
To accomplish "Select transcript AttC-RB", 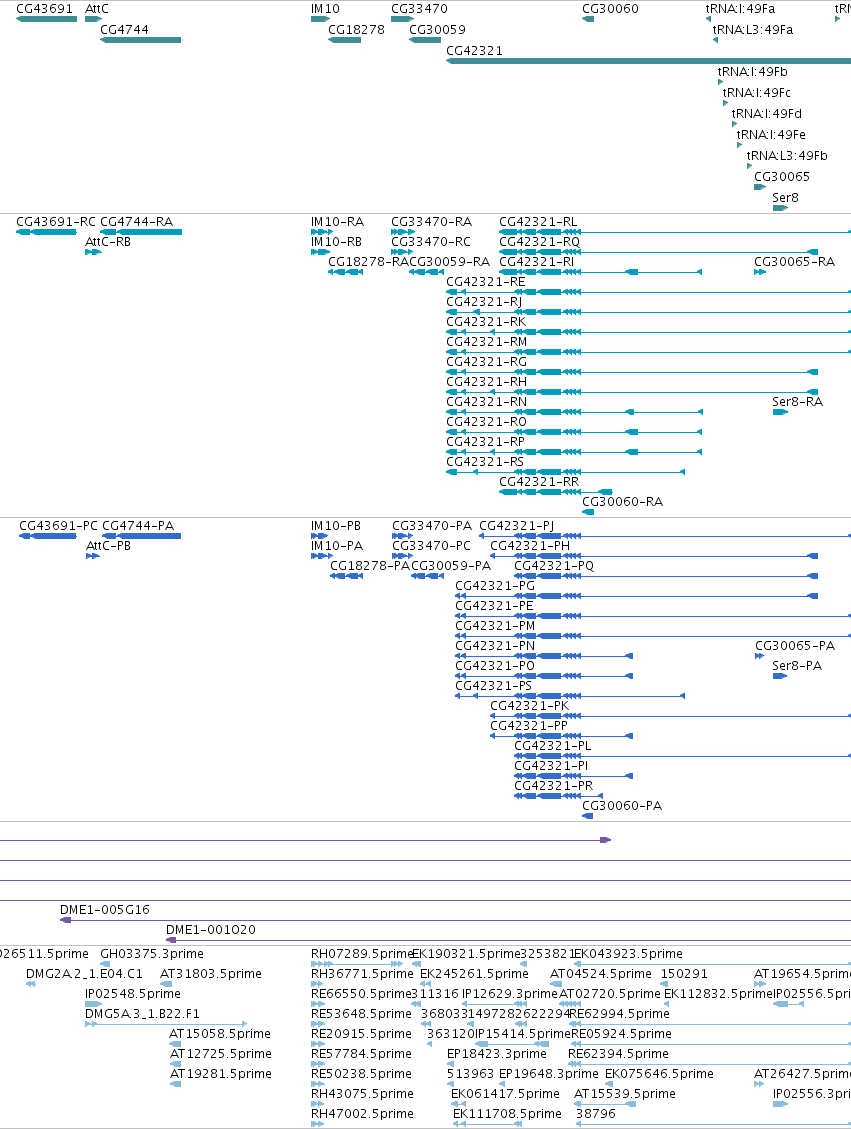I will pyautogui.click(x=93, y=252).
